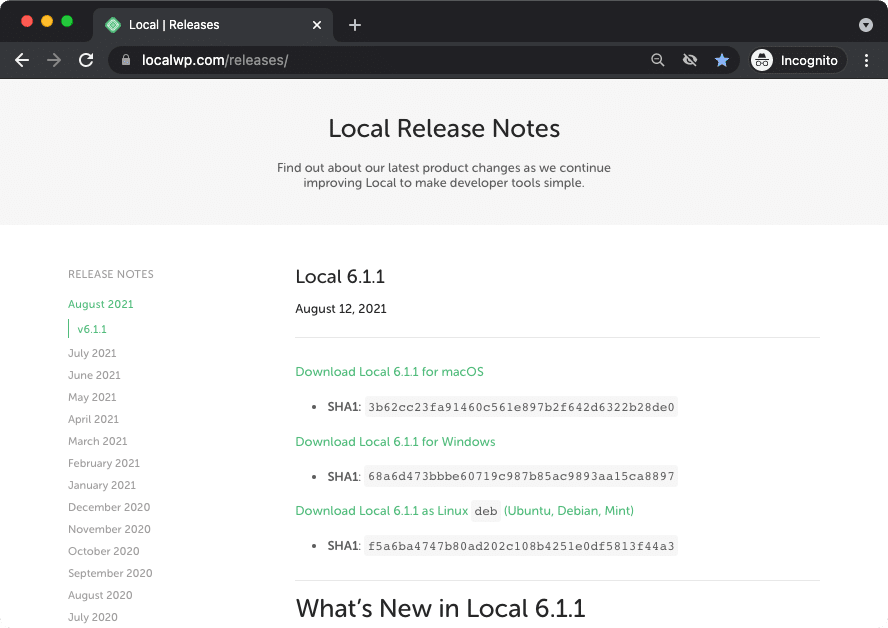Screen dimensions: 888x628
Task: Select v6.1.1 in the sidebar
Action: point(92,329)
